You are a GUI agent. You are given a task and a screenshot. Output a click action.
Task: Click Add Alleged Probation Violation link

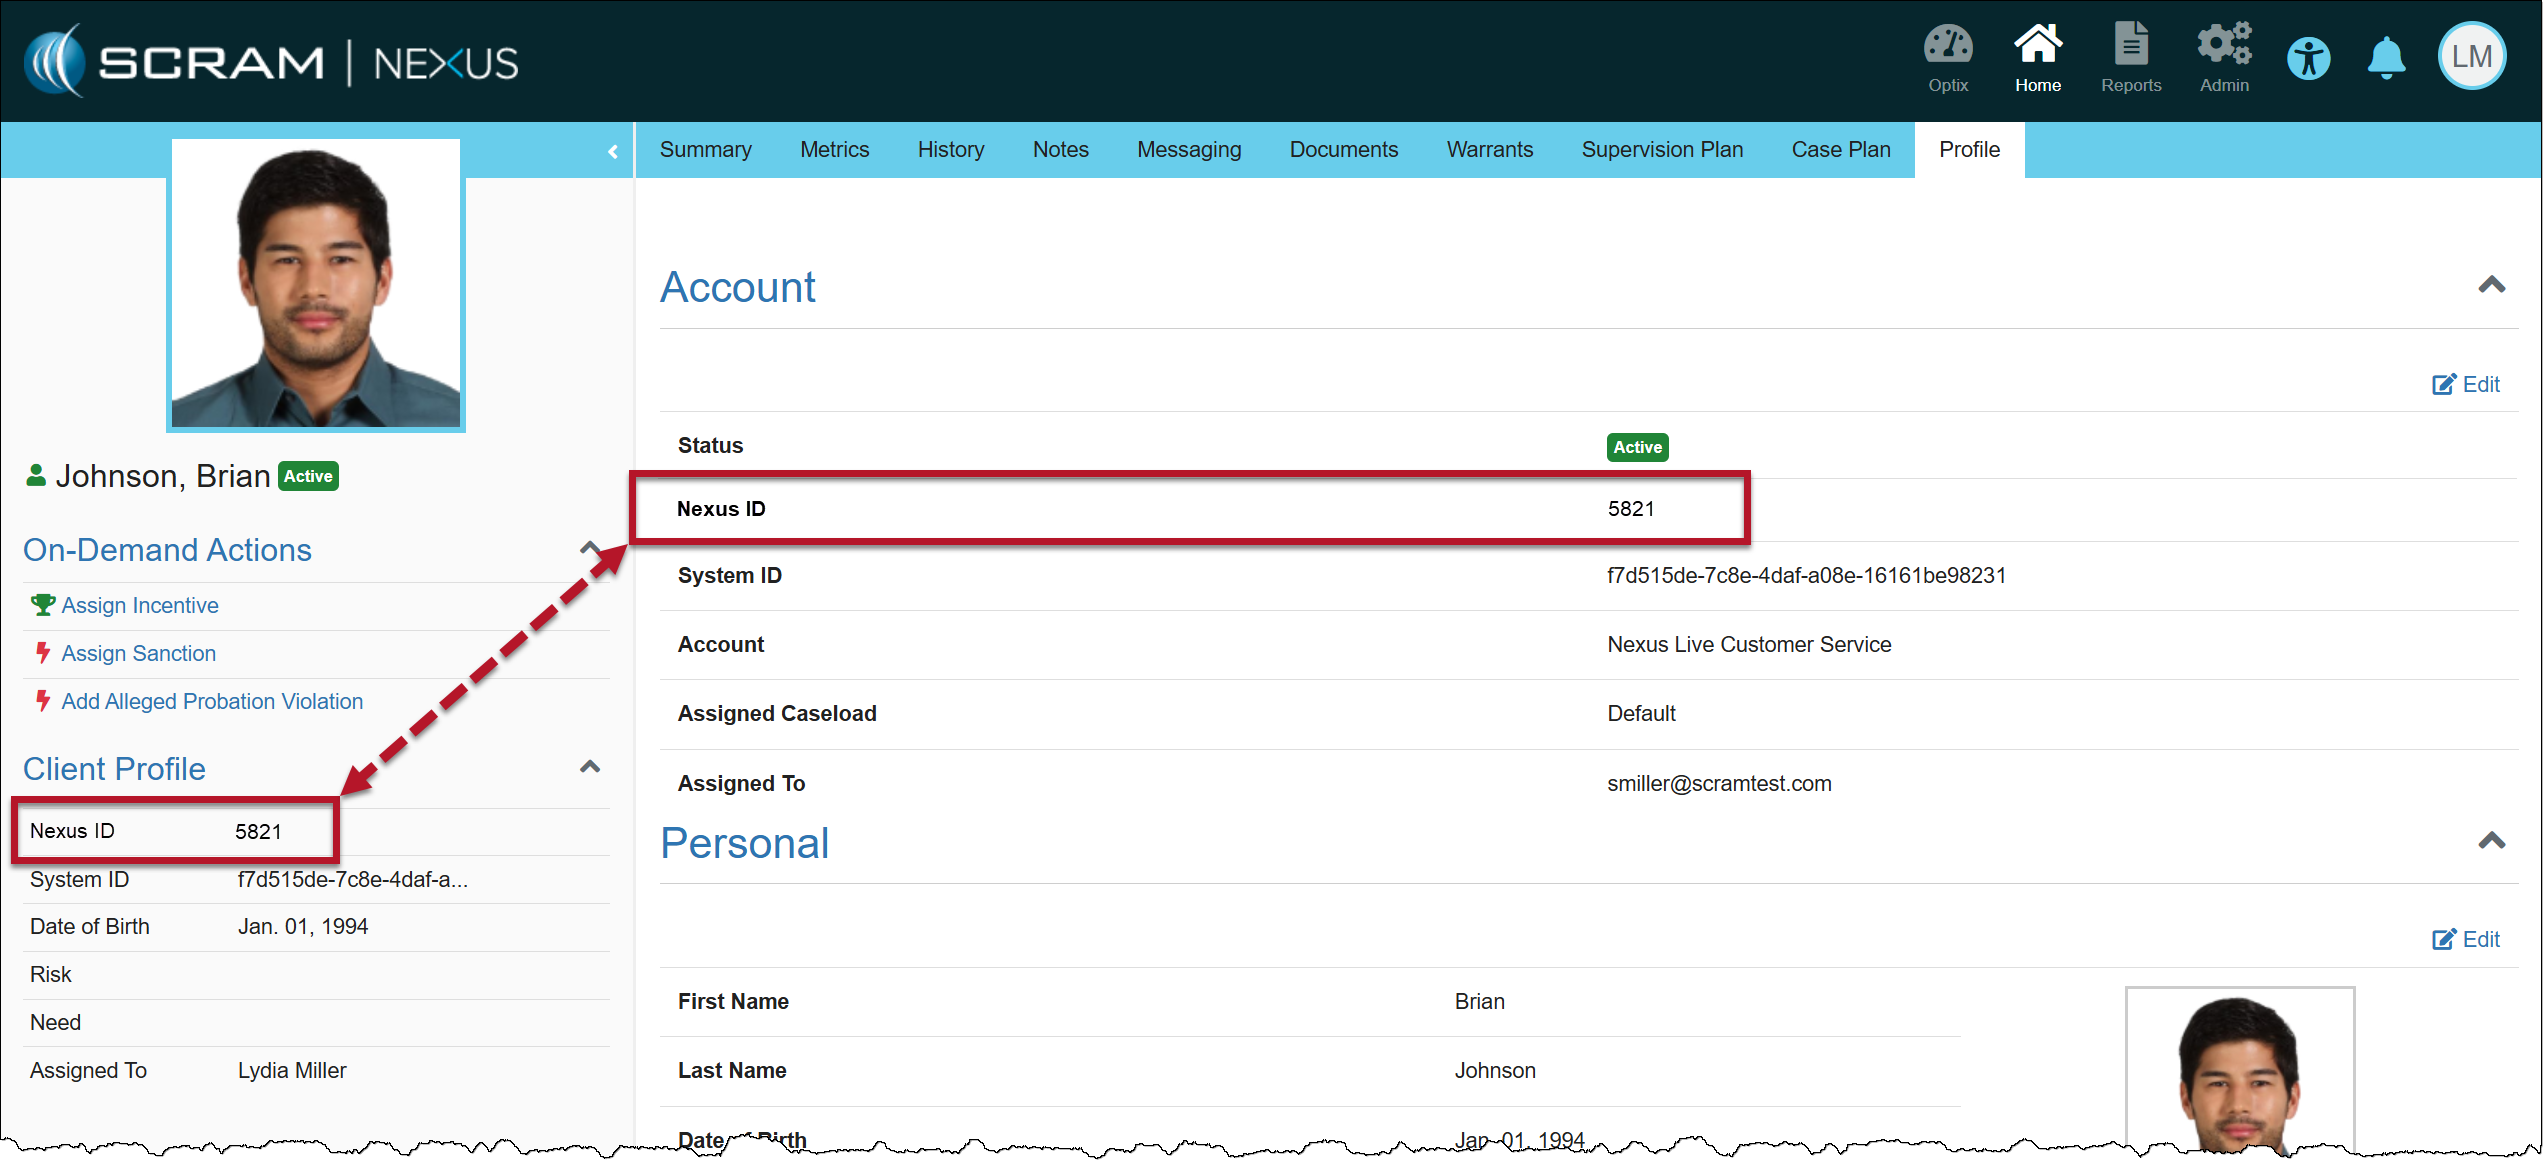[x=212, y=702]
